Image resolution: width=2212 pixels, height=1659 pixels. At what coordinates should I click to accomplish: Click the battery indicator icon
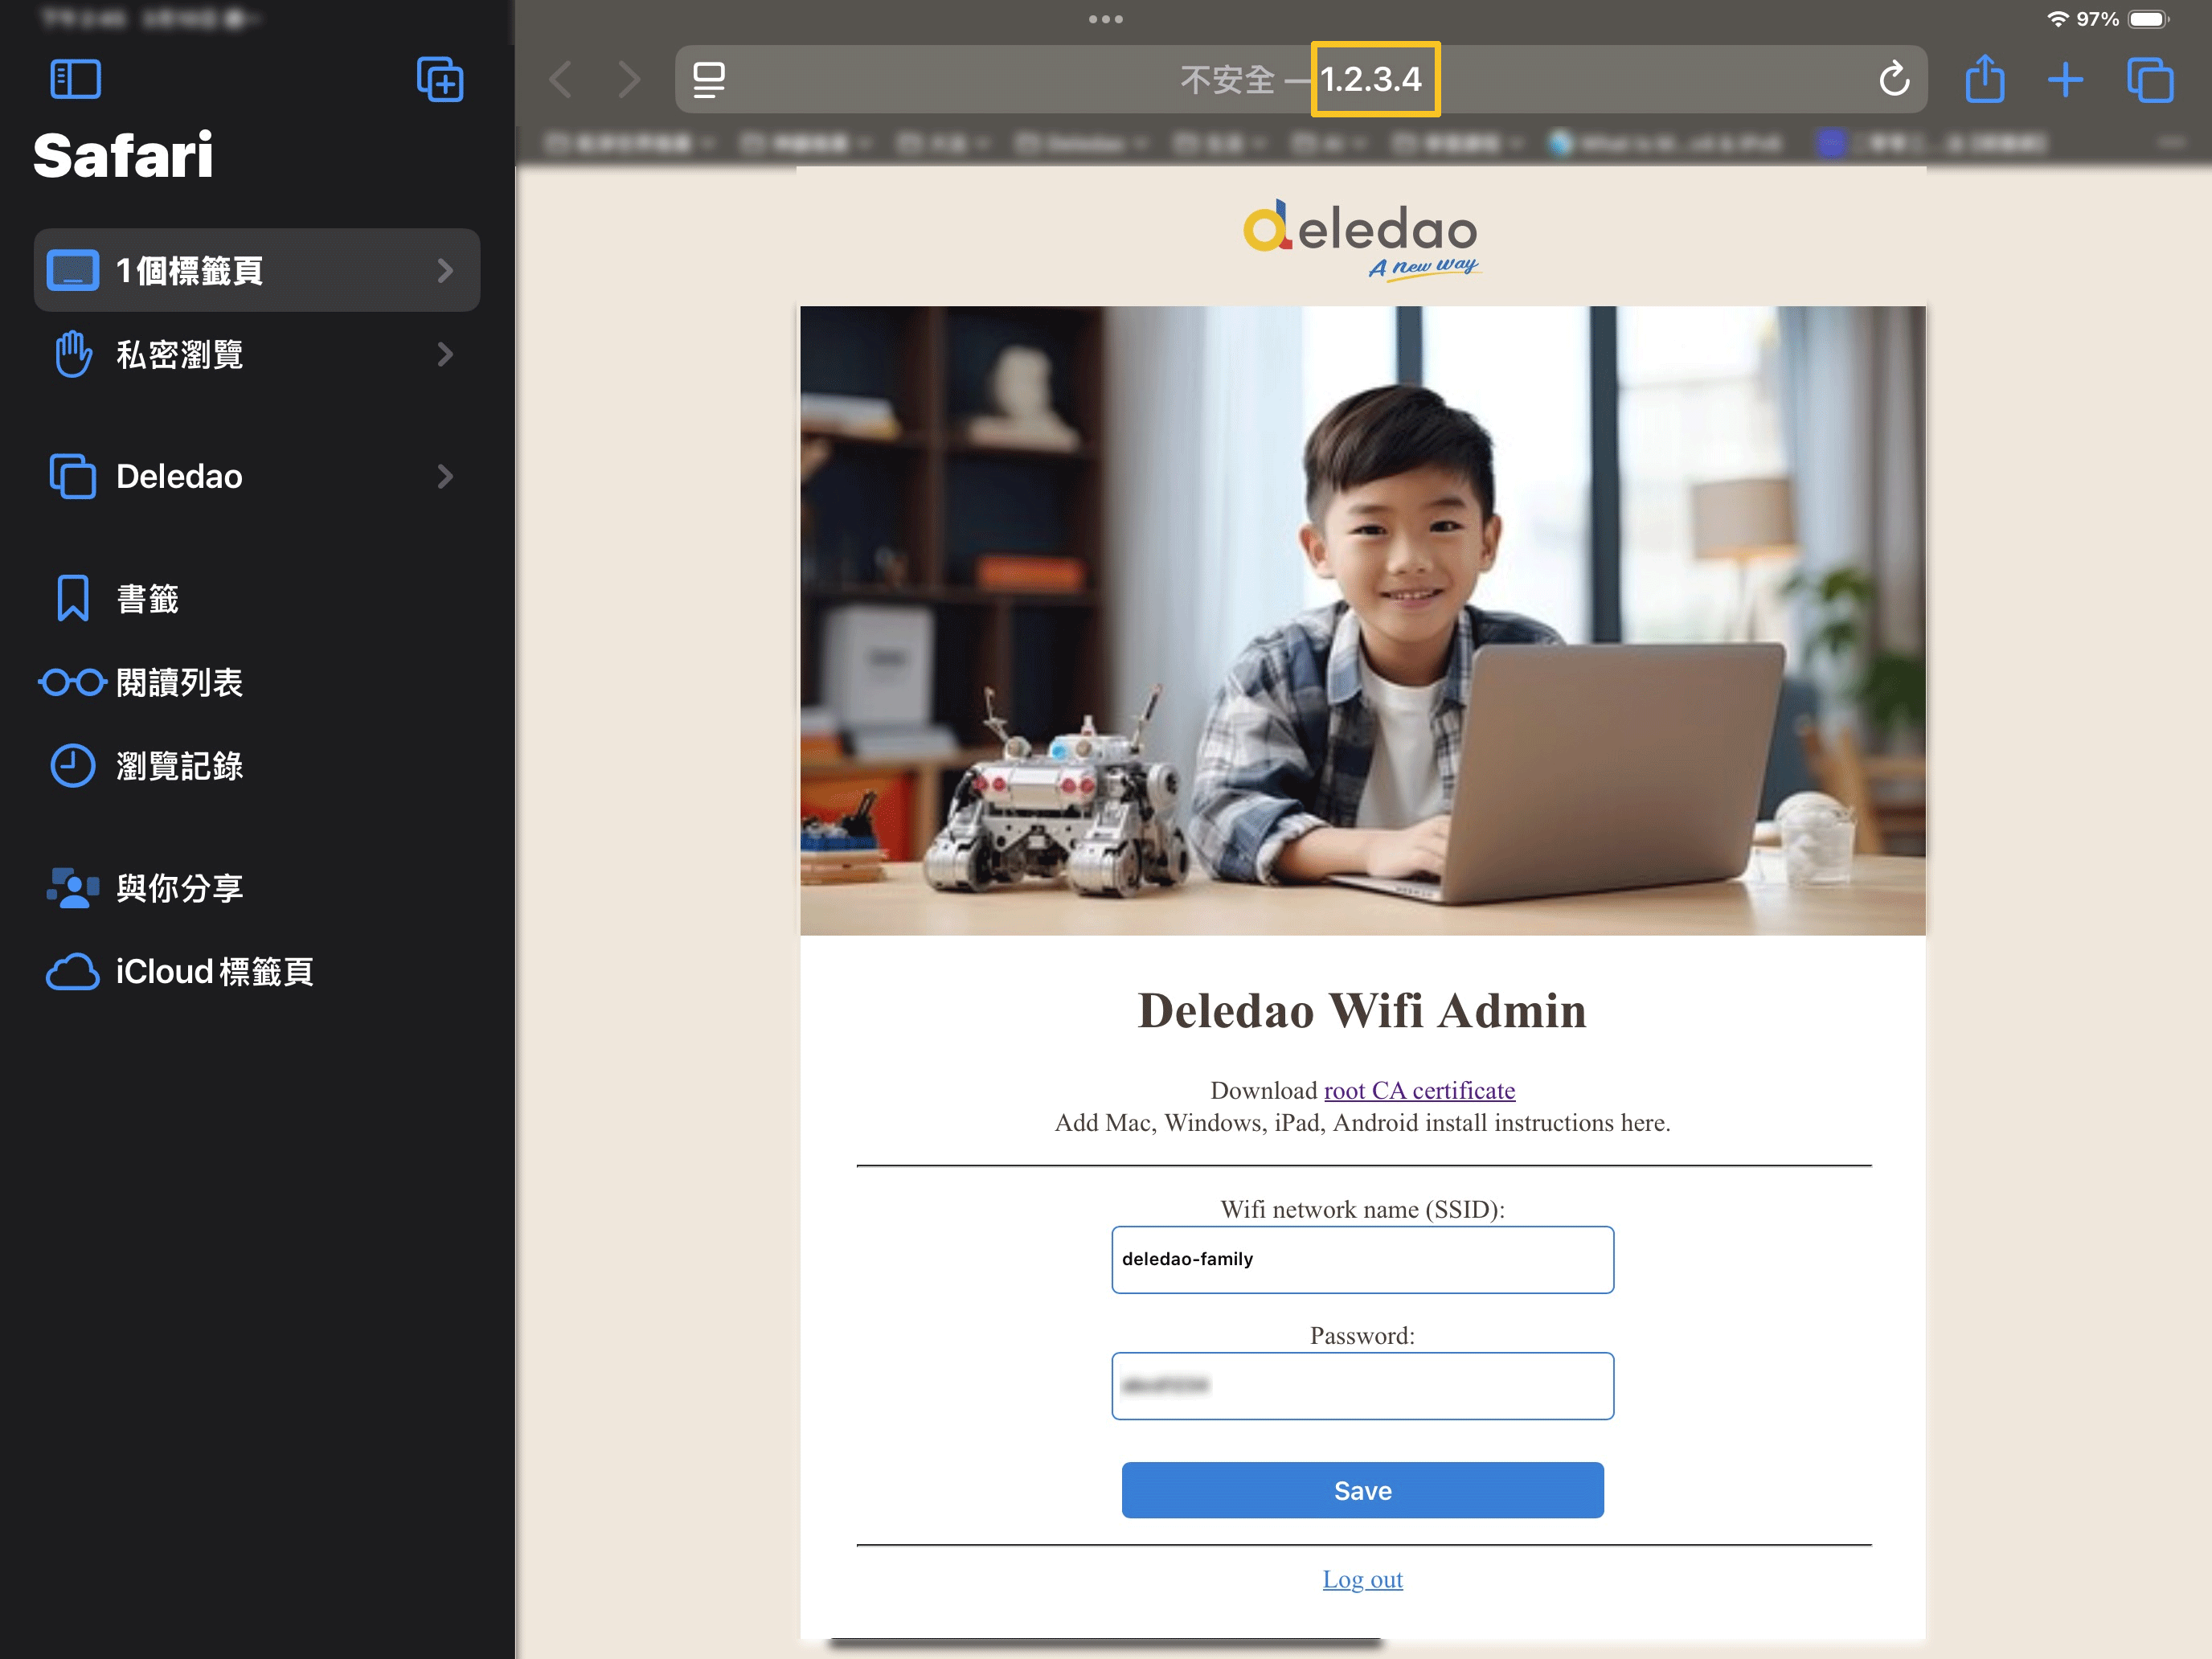coord(2149,19)
